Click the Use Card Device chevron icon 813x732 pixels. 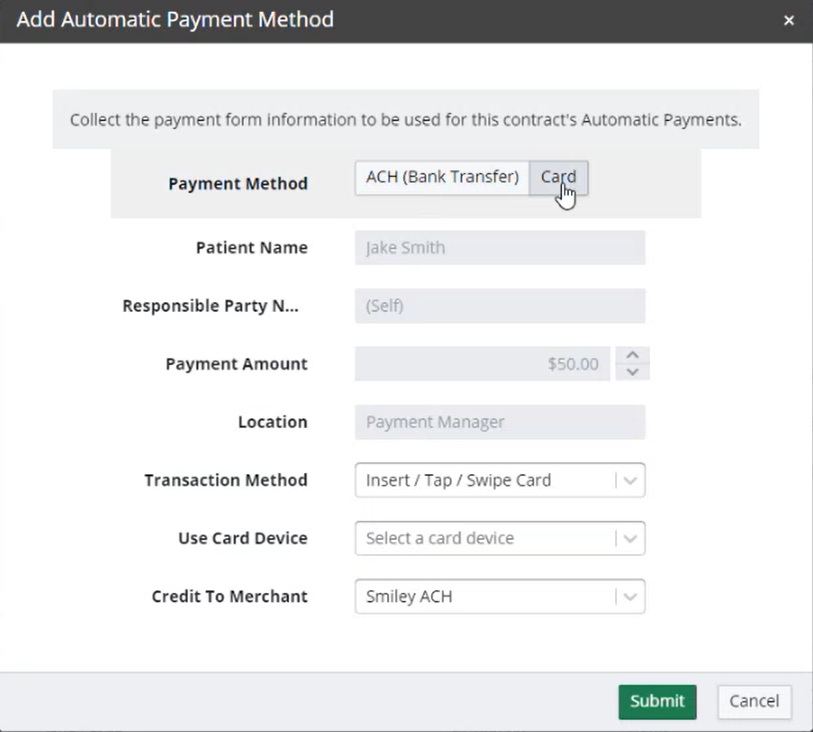pos(631,538)
